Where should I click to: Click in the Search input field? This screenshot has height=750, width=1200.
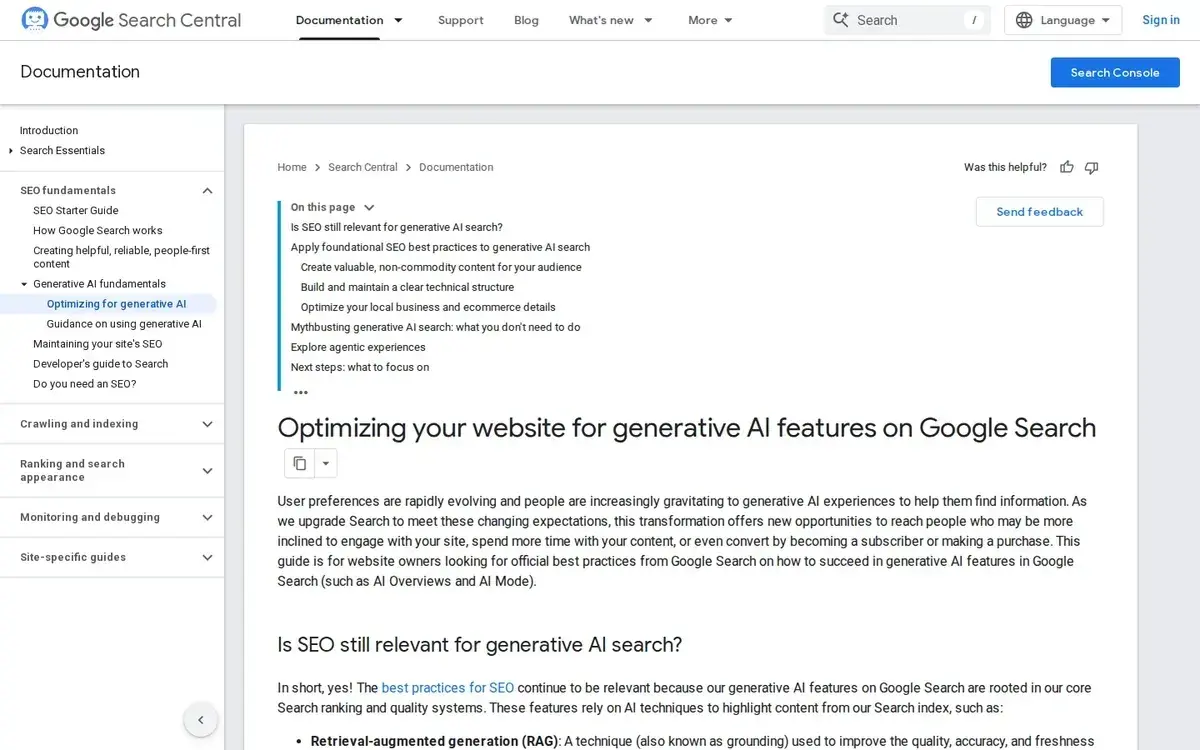[x=905, y=20]
